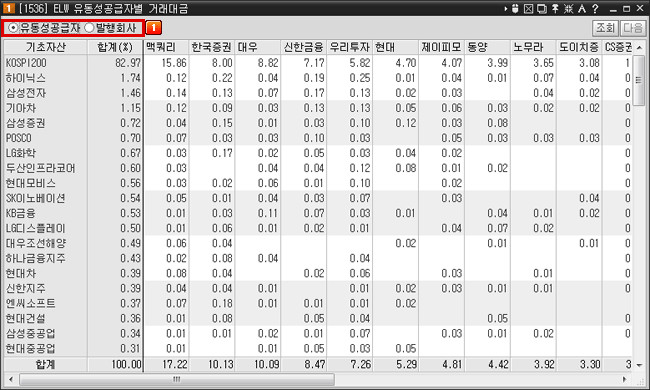Select the 유동성공급자 radio button
The image size is (650, 390).
pyautogui.click(x=13, y=28)
